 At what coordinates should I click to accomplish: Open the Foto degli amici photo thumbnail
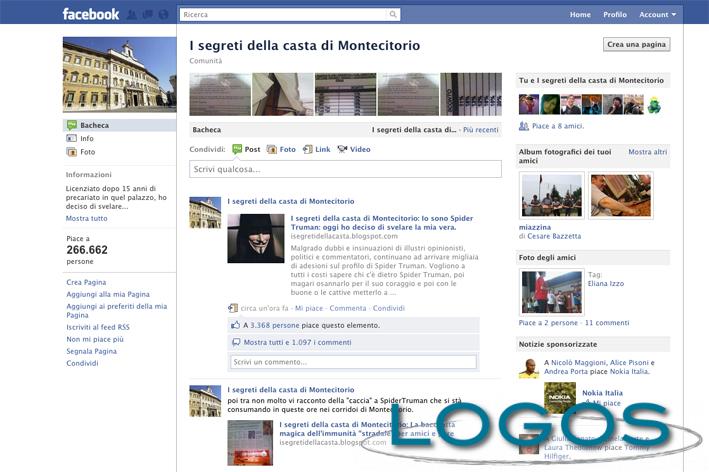(552, 292)
